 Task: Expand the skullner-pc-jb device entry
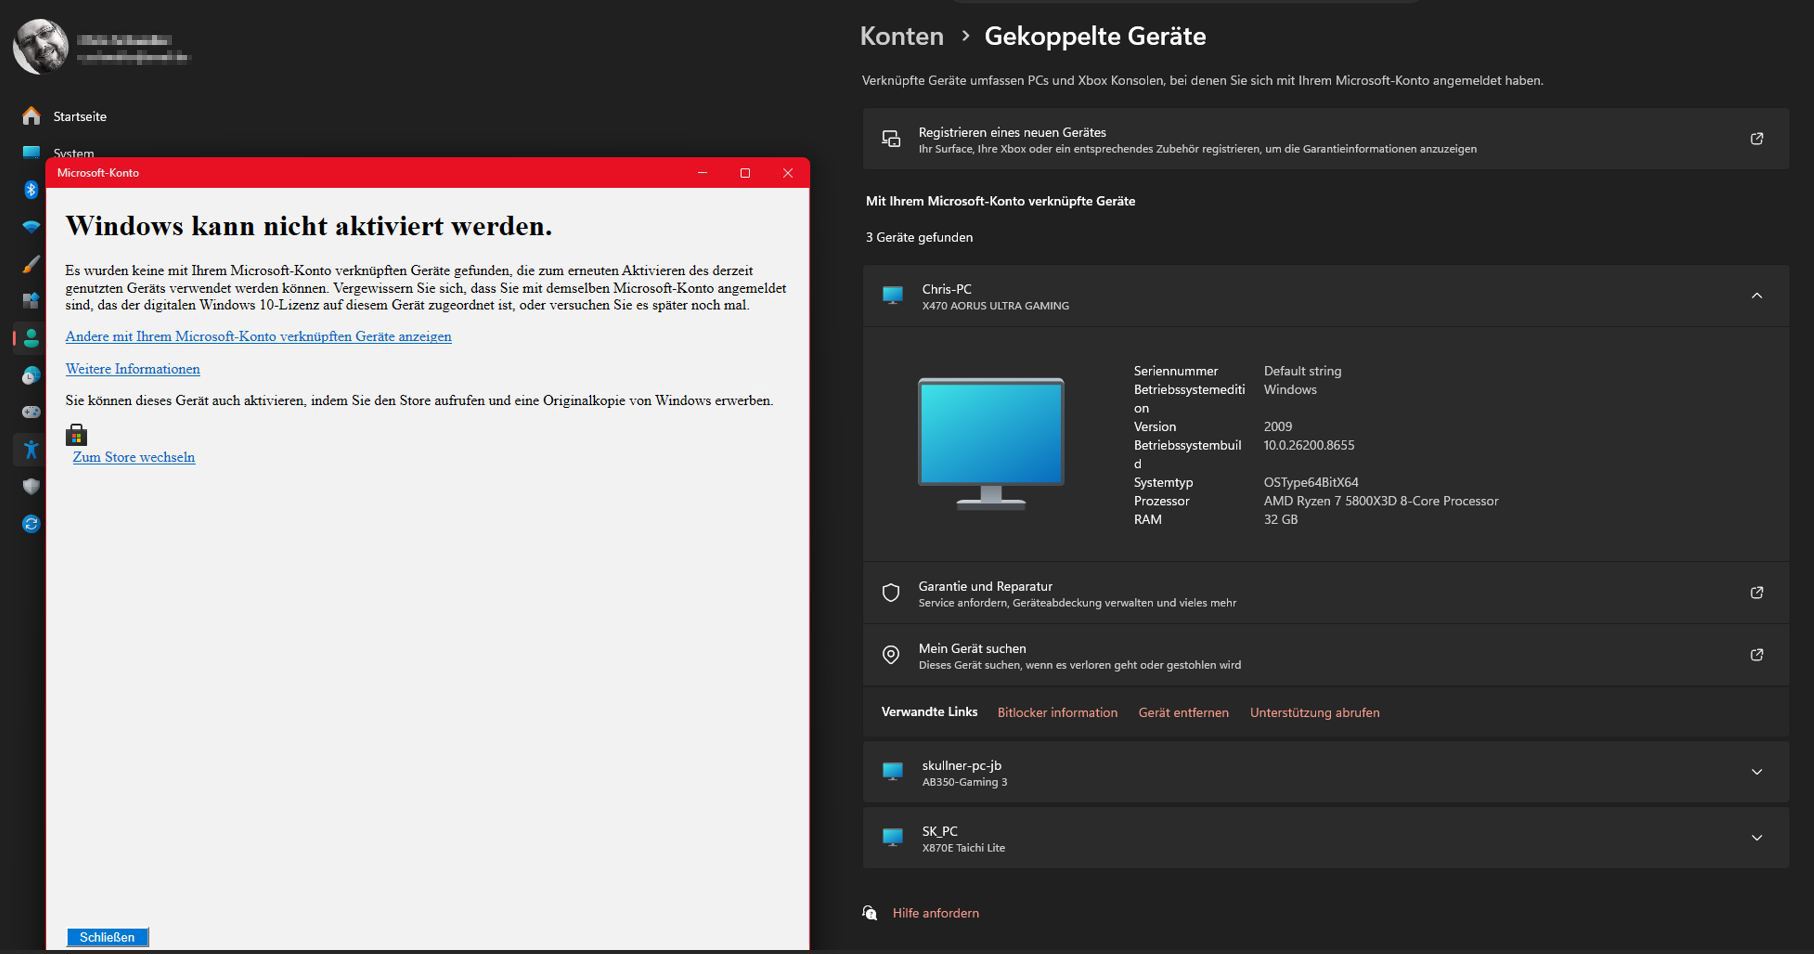coord(1756,772)
